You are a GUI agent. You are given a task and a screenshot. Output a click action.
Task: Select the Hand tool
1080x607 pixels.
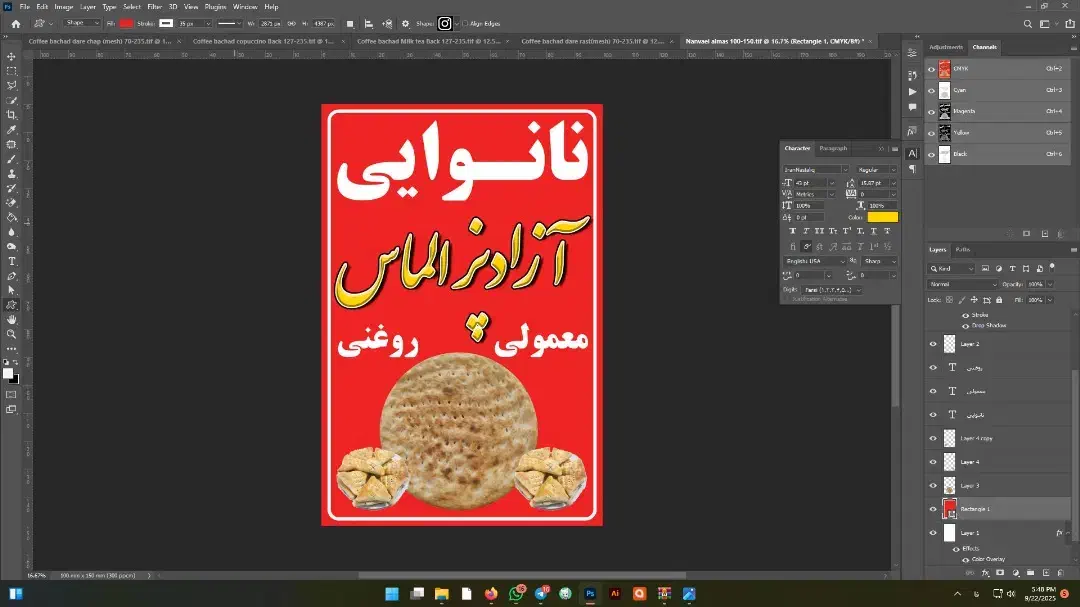tap(11, 320)
